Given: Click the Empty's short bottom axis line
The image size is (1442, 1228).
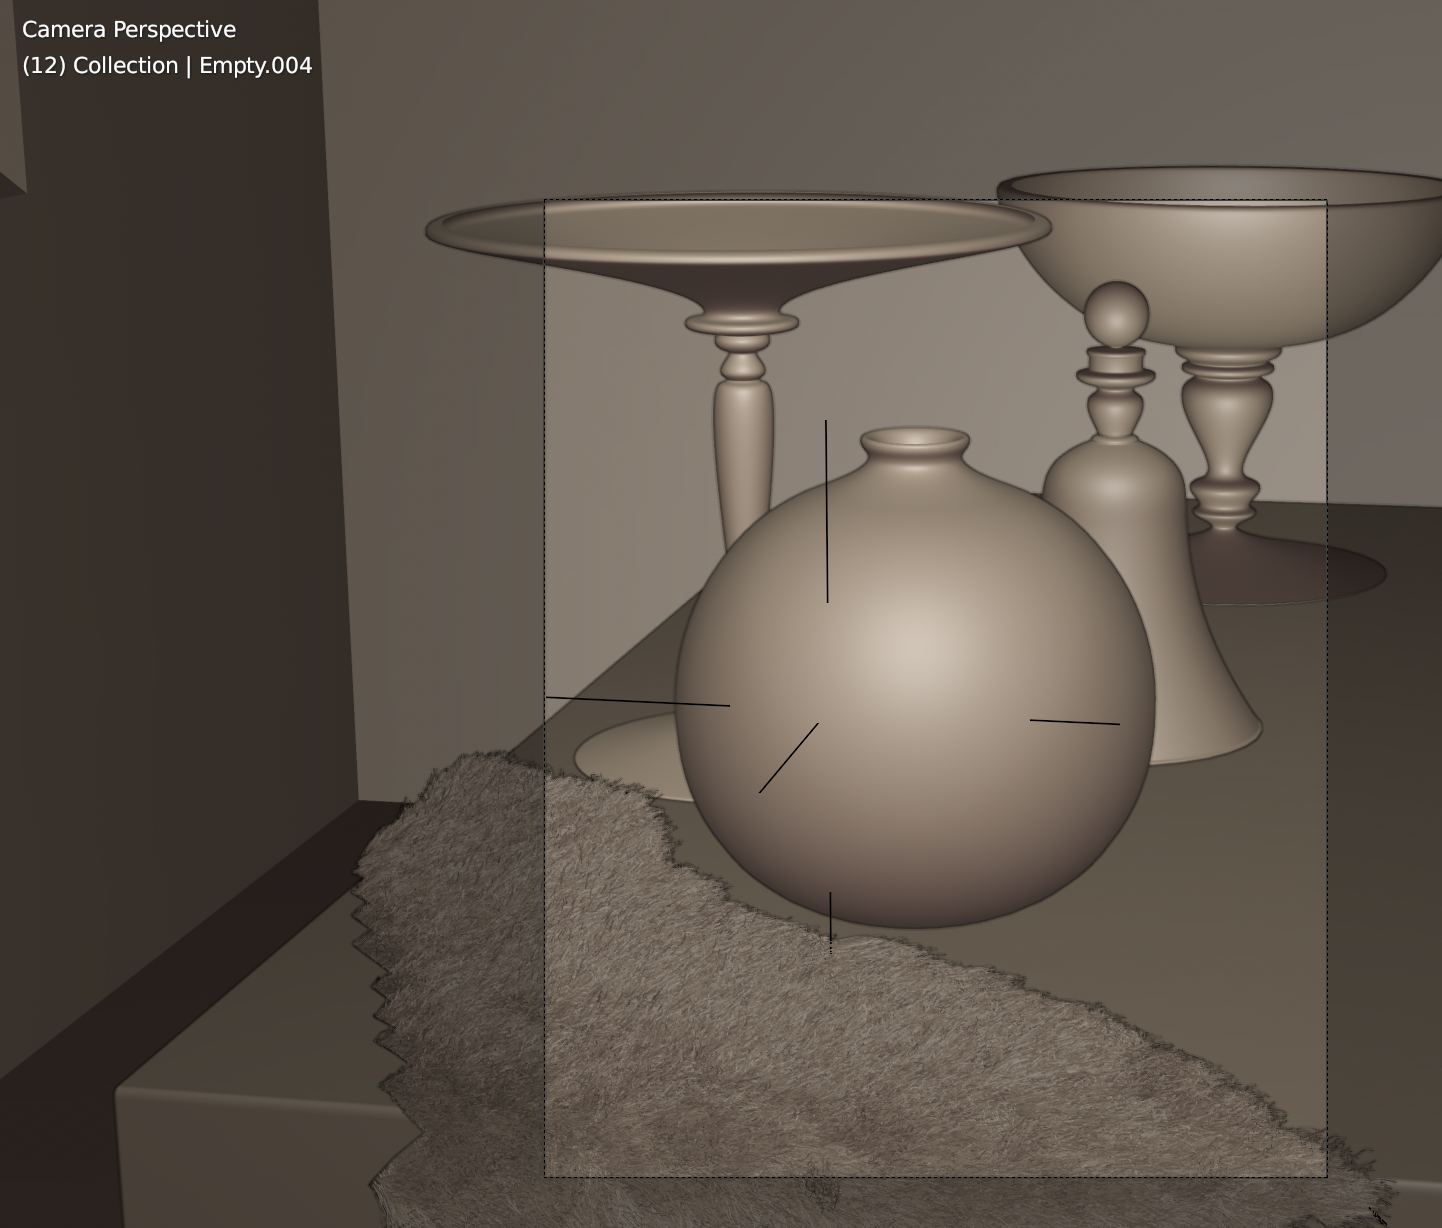Looking at the screenshot, I should point(830,915).
